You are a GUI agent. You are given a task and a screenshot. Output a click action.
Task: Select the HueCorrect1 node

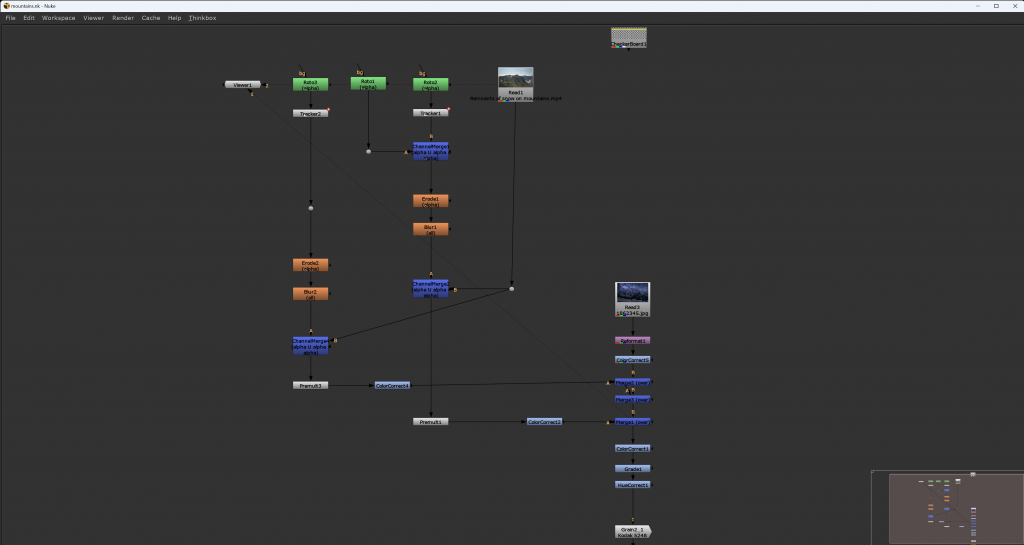tap(632, 485)
